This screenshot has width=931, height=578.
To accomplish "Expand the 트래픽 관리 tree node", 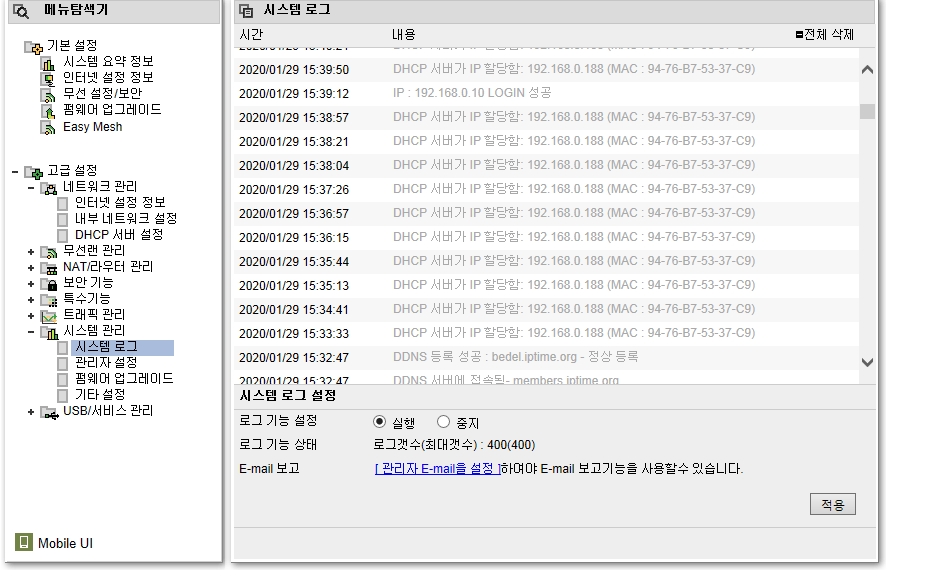I will 31,317.
